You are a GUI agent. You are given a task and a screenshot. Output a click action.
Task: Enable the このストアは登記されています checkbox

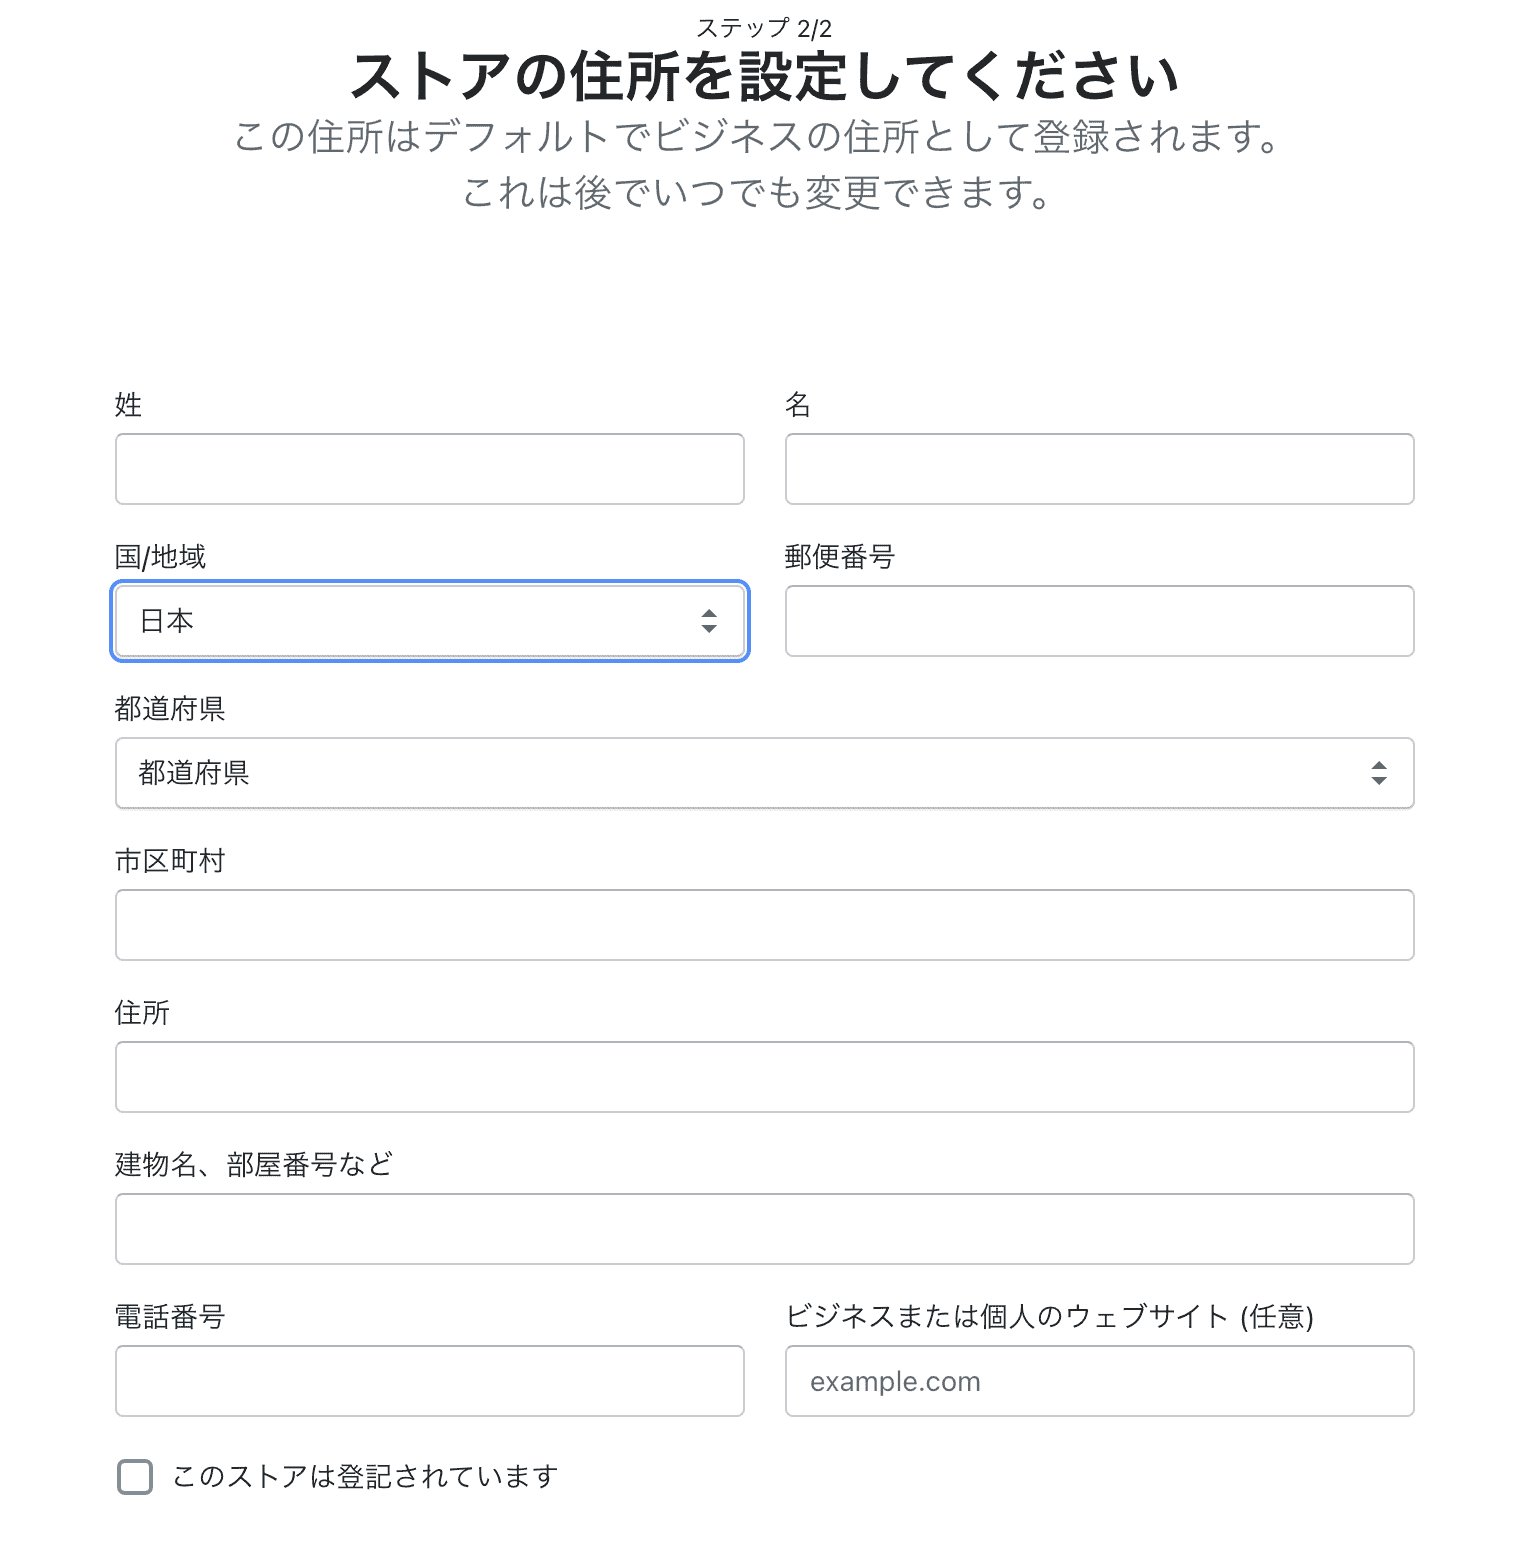[135, 1477]
